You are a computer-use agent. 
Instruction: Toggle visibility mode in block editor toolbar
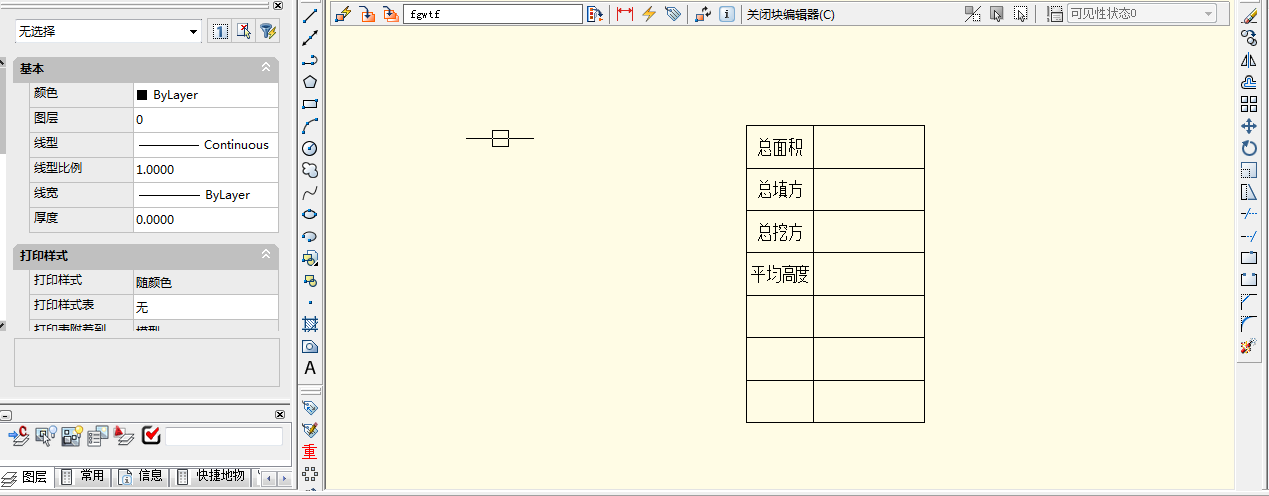click(971, 14)
